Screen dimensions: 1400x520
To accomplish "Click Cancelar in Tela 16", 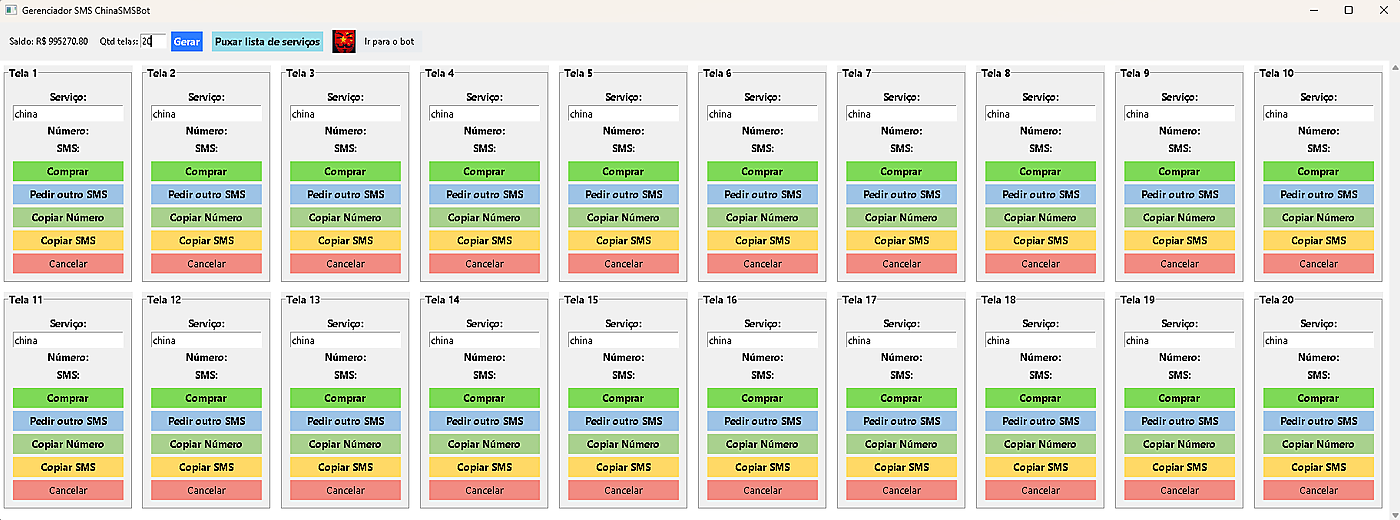I will tap(762, 490).
